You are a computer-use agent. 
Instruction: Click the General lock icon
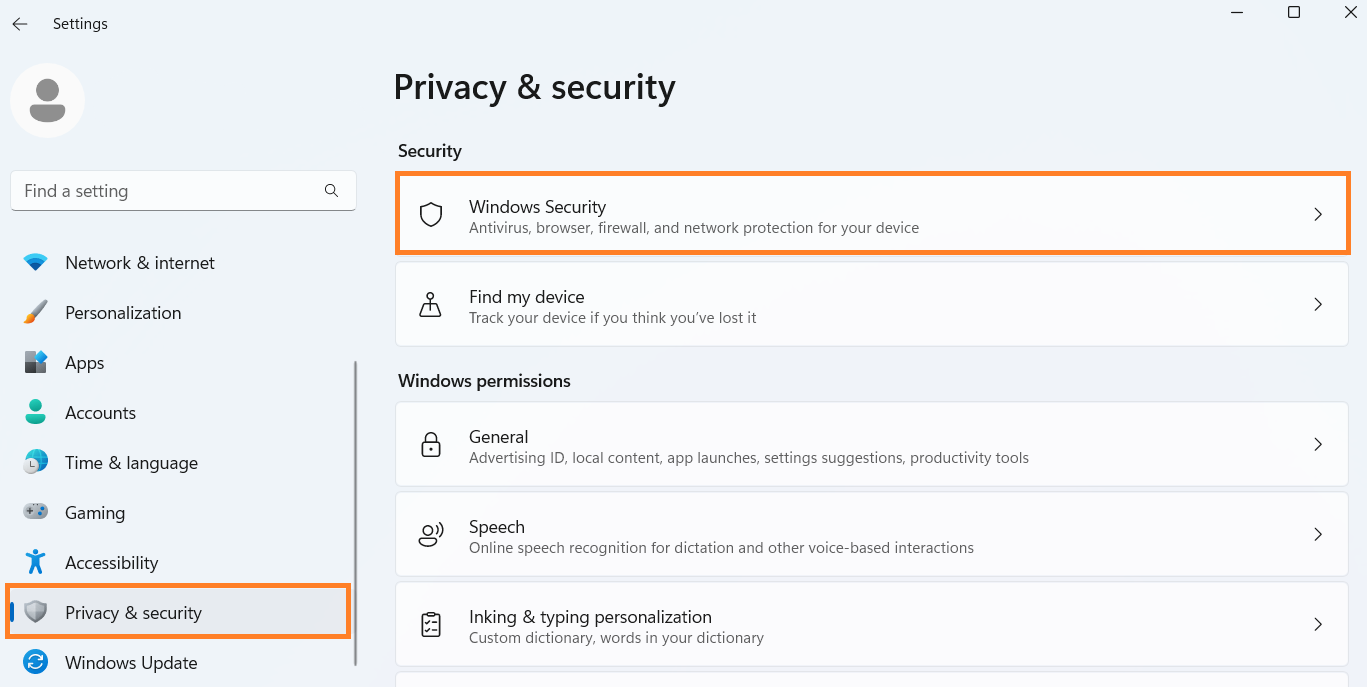pyautogui.click(x=431, y=445)
